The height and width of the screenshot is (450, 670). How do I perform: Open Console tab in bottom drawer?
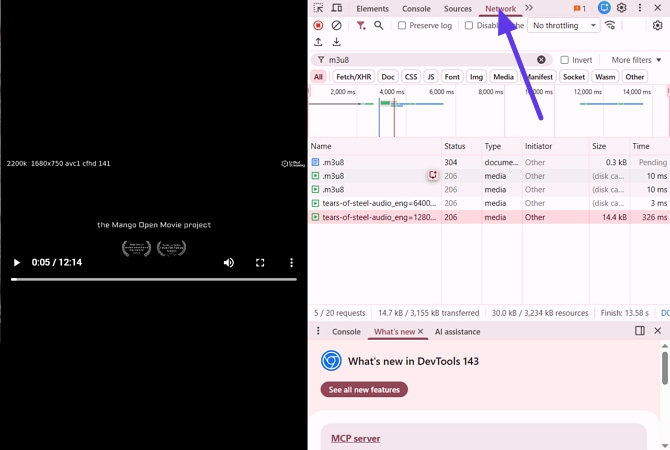click(x=346, y=332)
